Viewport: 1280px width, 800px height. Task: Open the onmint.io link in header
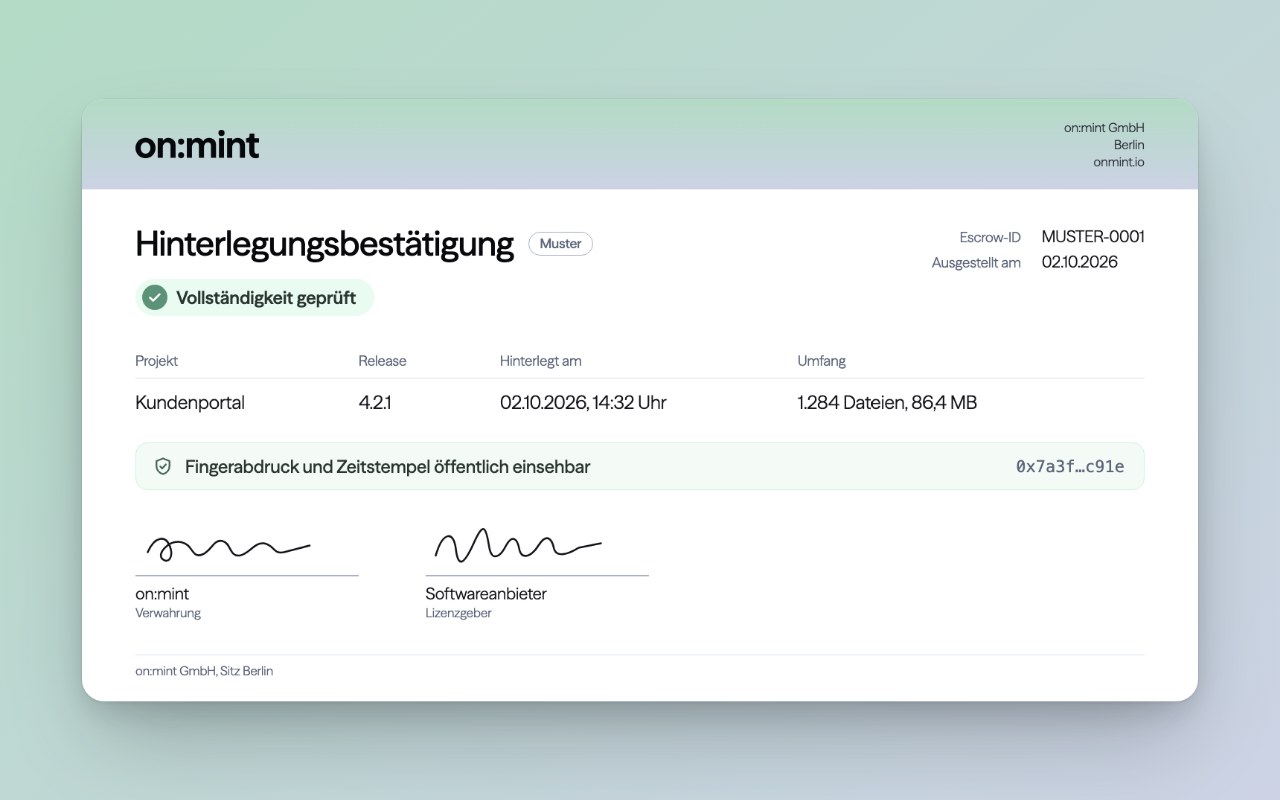point(1119,162)
